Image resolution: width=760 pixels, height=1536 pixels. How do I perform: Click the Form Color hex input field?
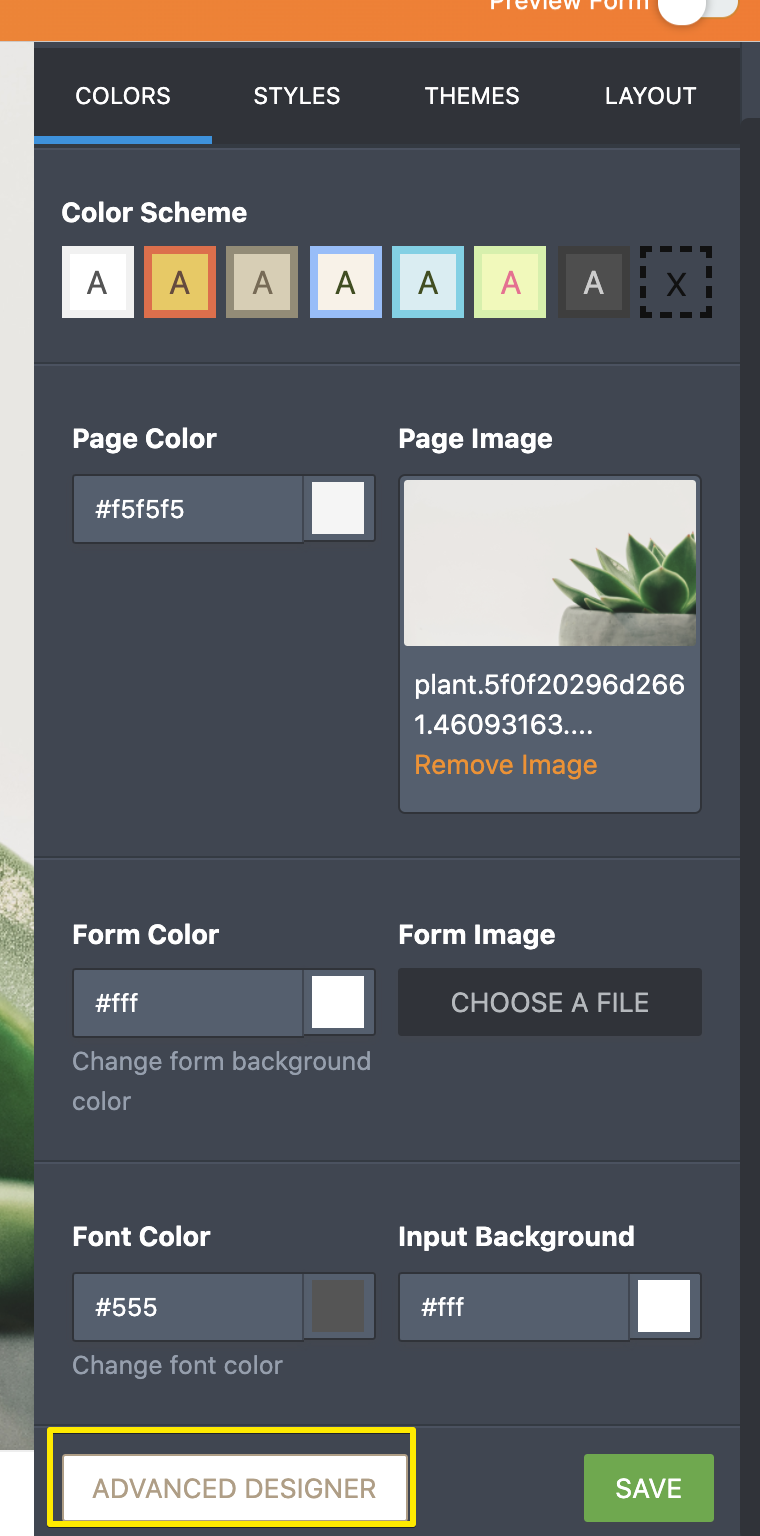[188, 1002]
